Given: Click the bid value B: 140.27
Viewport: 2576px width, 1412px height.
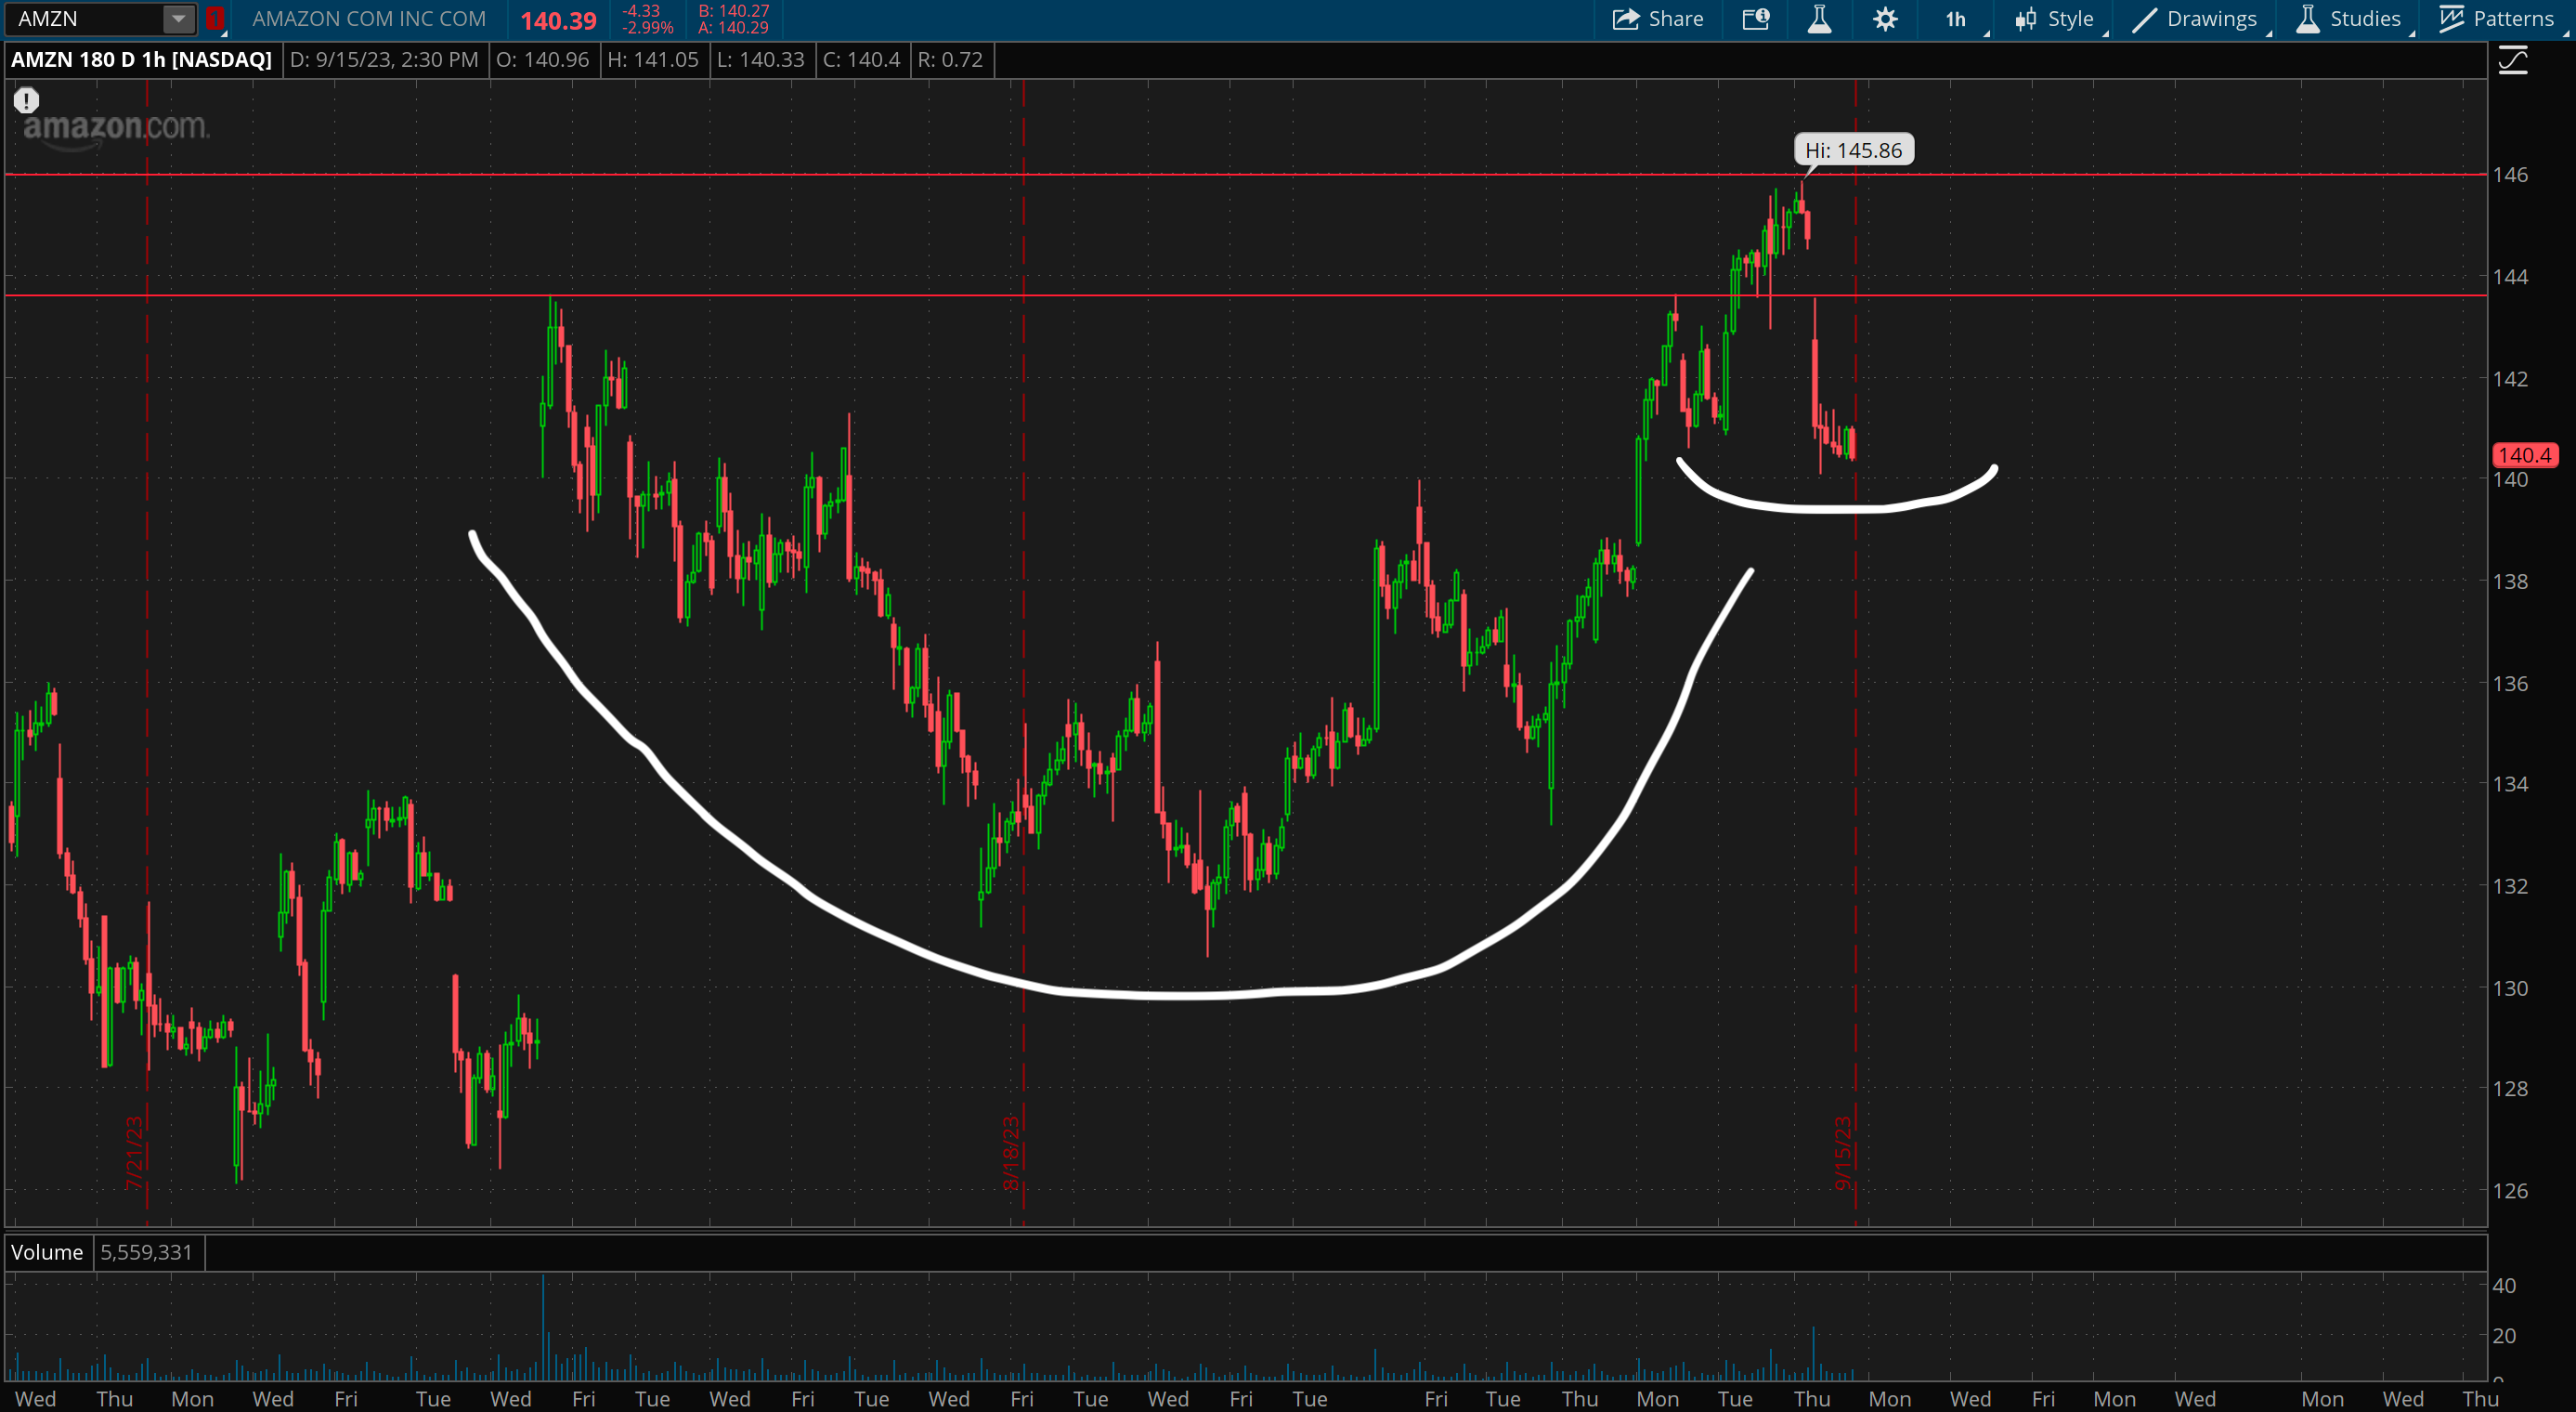Looking at the screenshot, I should click(x=734, y=11).
